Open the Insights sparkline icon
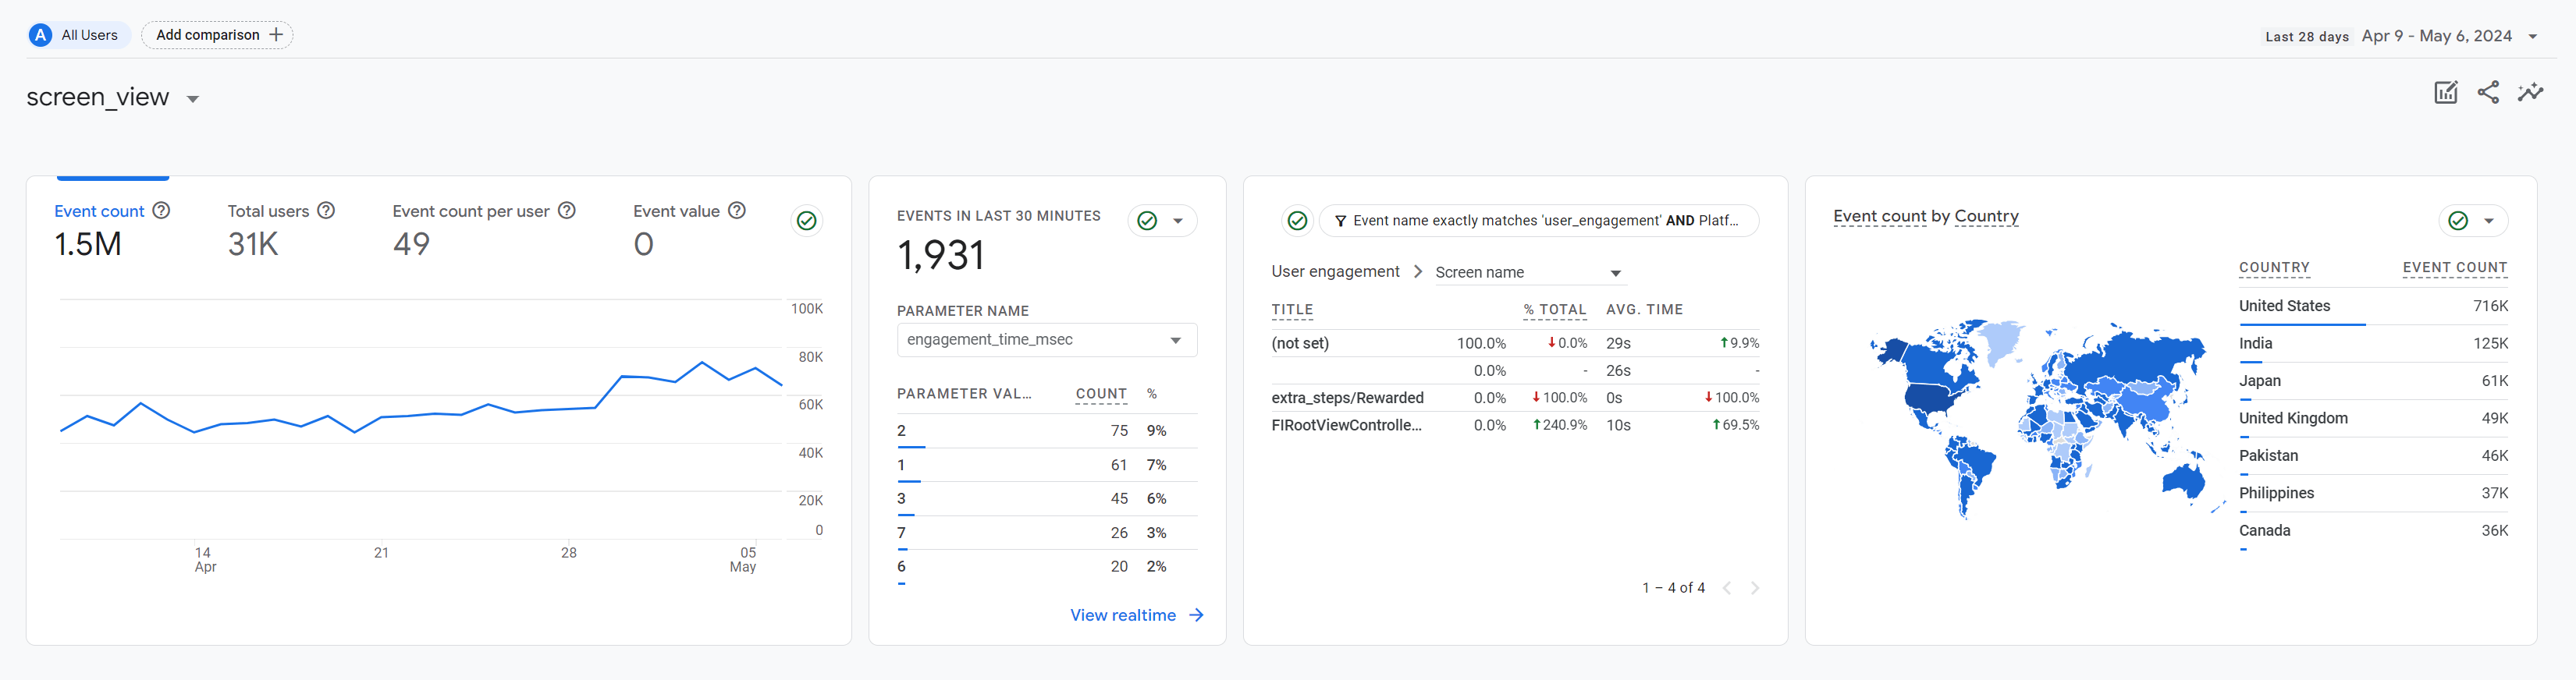 click(x=2530, y=93)
